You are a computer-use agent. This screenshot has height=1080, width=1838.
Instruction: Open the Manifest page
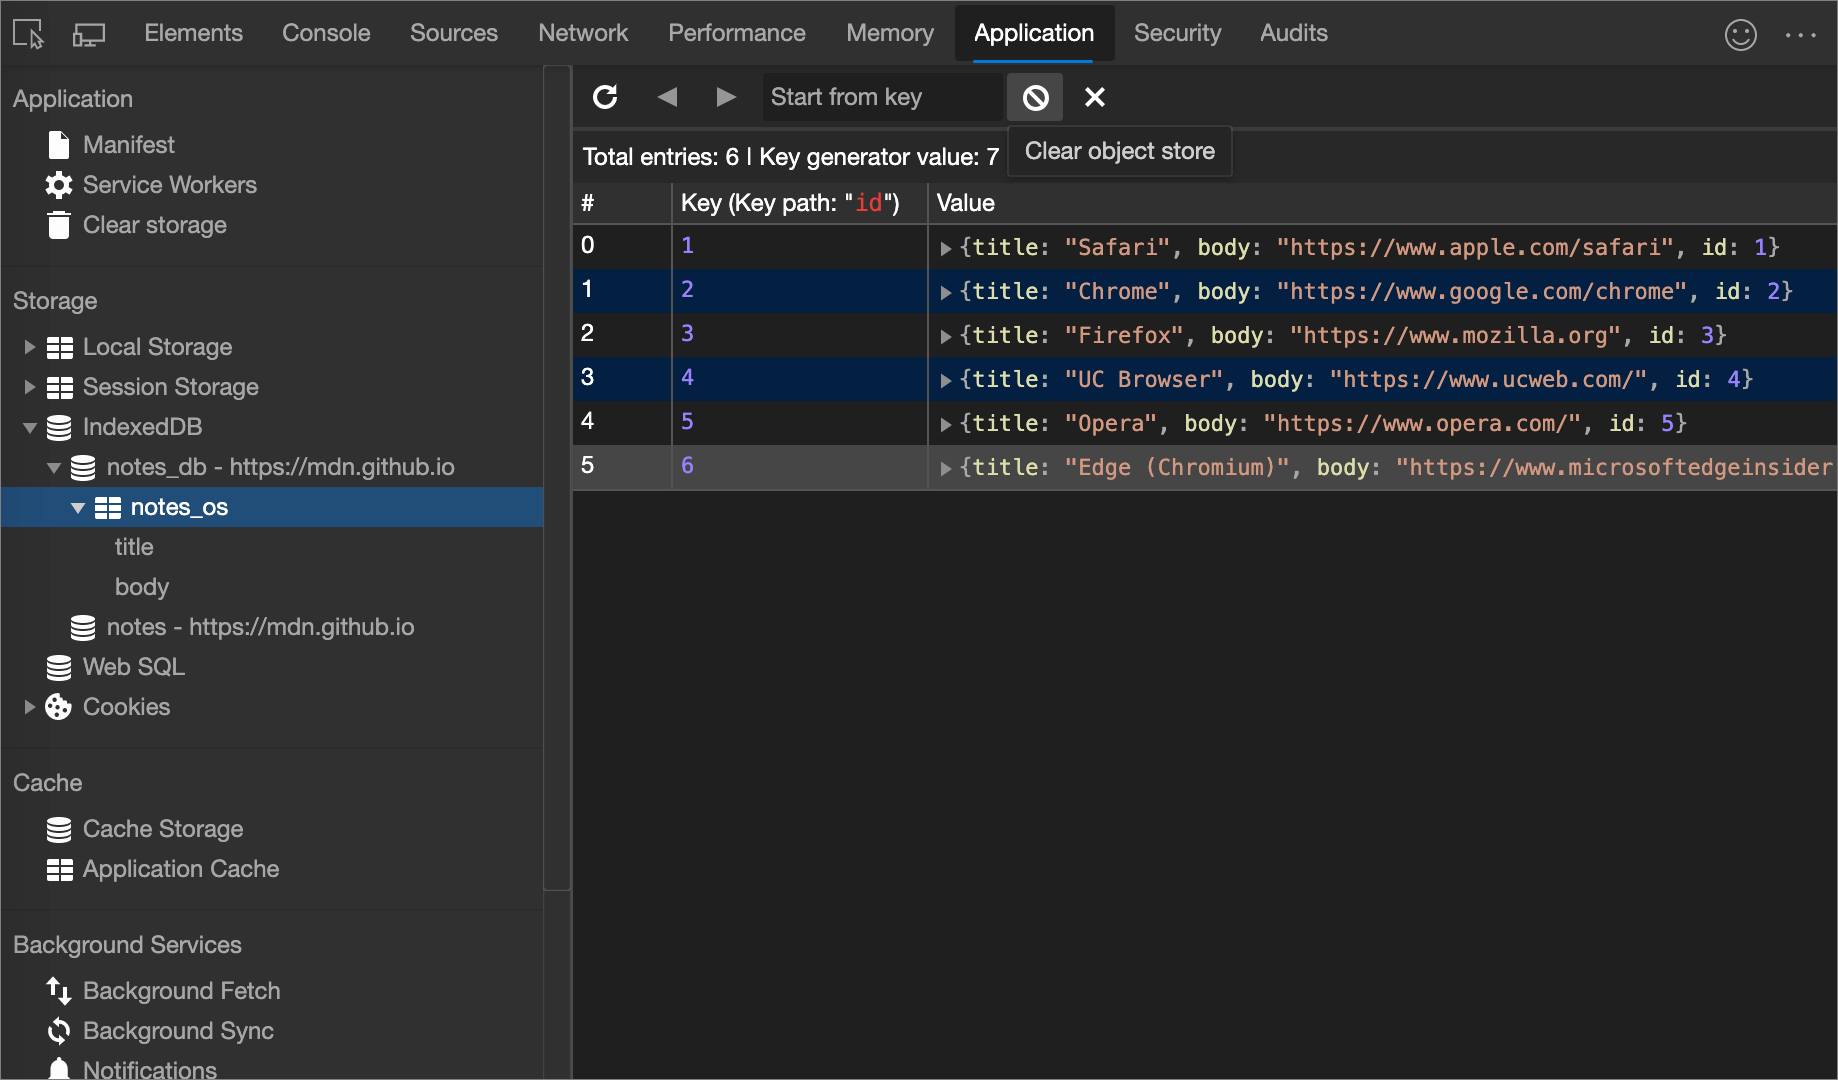(128, 144)
